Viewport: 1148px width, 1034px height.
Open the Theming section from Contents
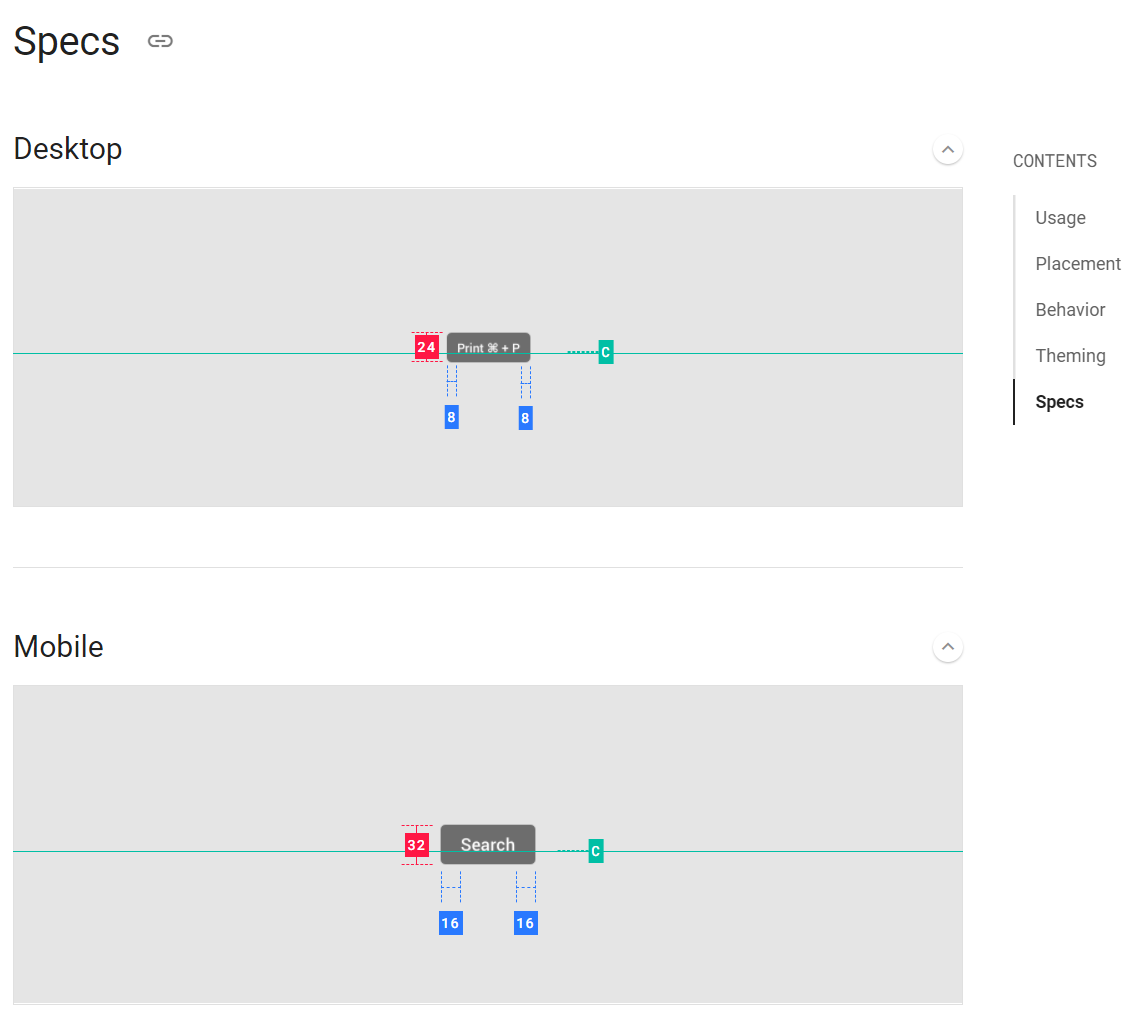point(1070,355)
